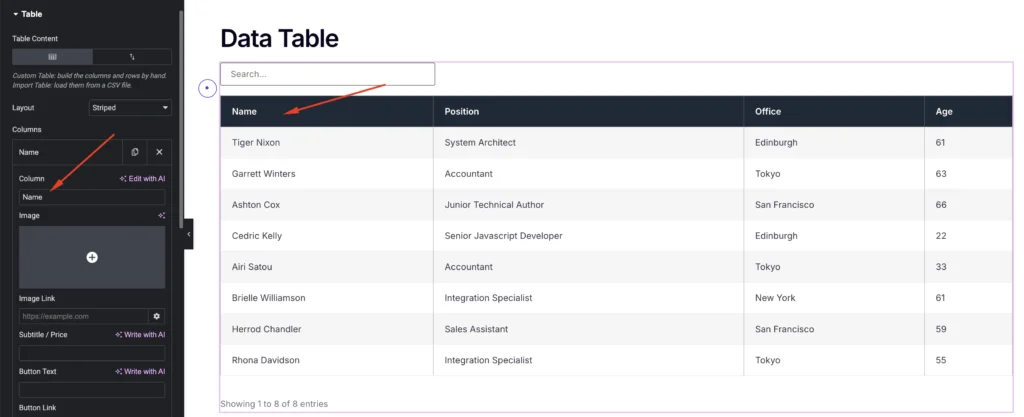Image resolution: width=1024 pixels, height=417 pixels.
Task: Add an image via plus placeholder
Action: pyautogui.click(x=92, y=257)
